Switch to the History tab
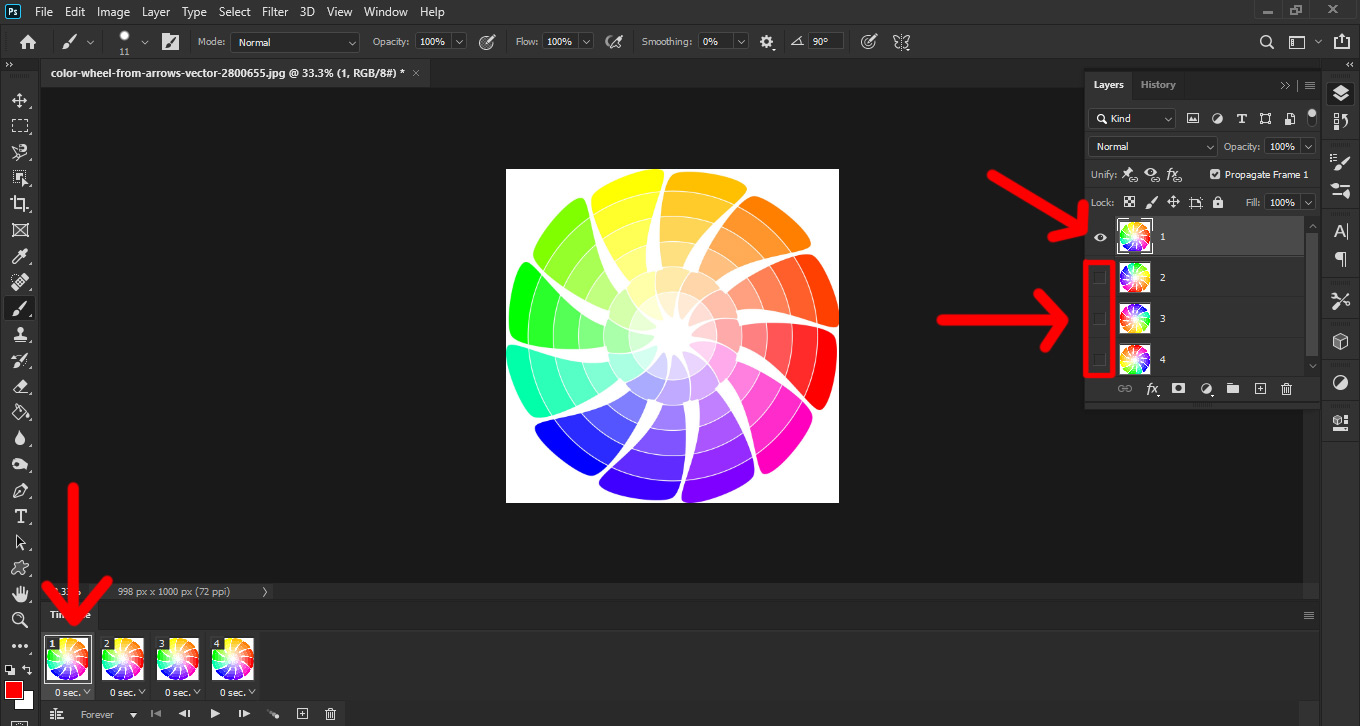The height and width of the screenshot is (726, 1360). pos(1158,85)
